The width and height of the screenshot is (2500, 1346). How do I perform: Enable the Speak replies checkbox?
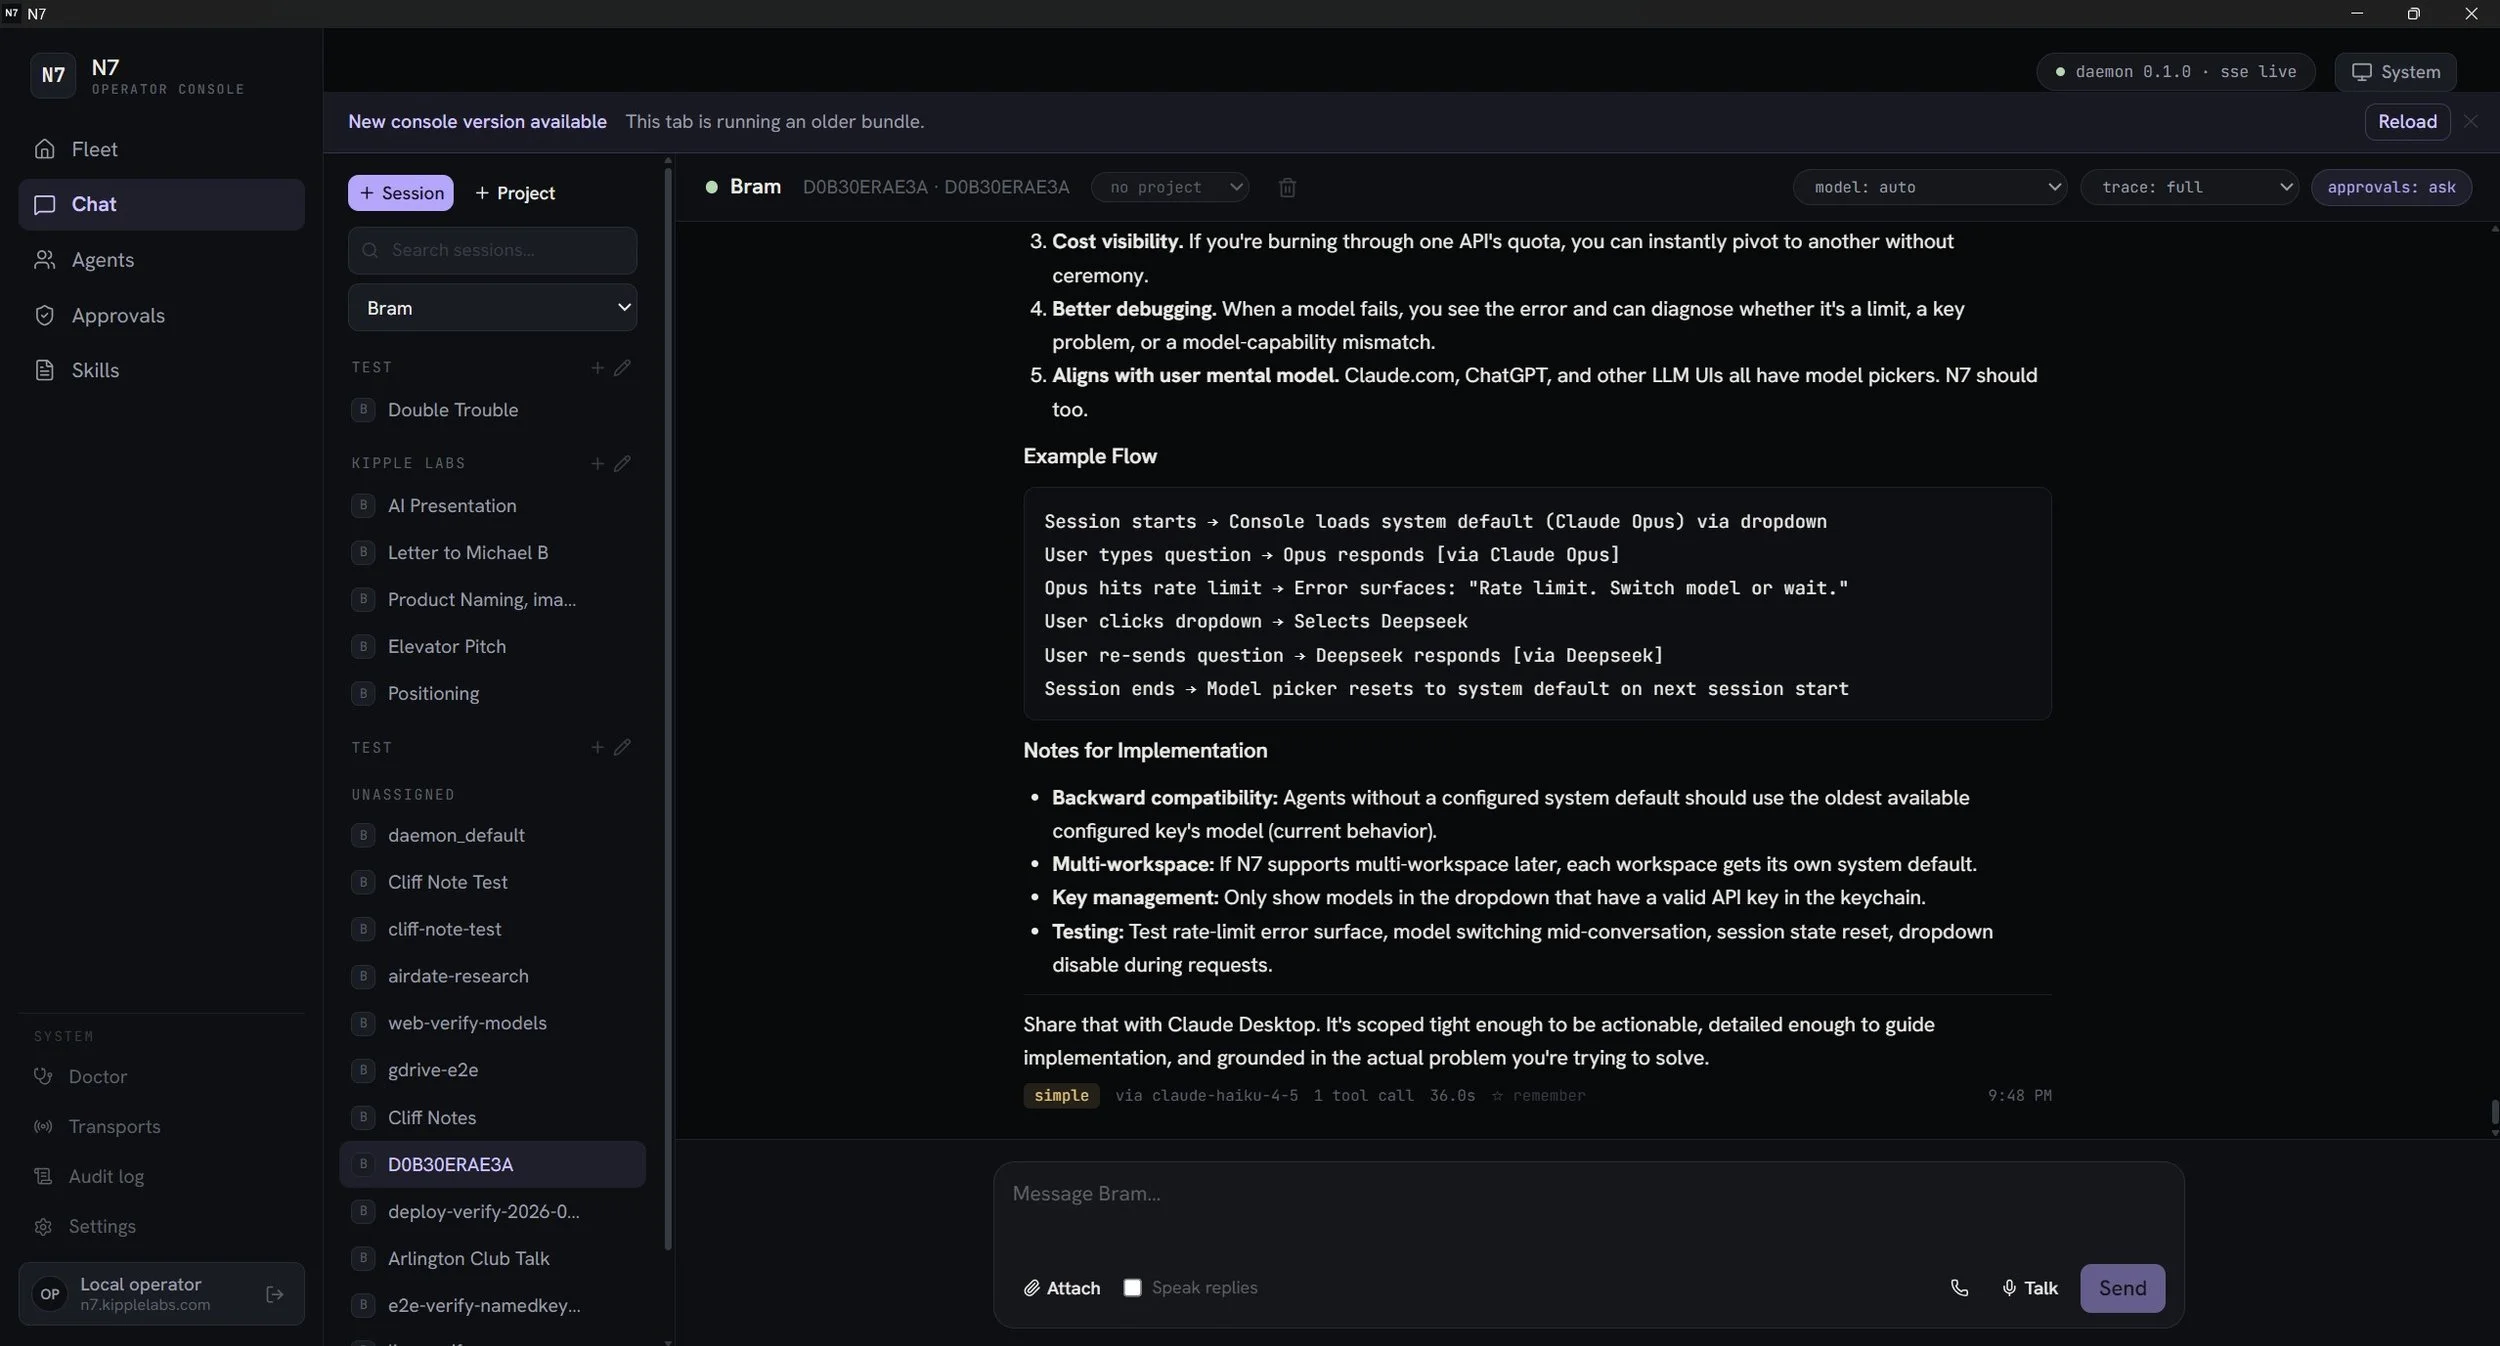(x=1132, y=1288)
